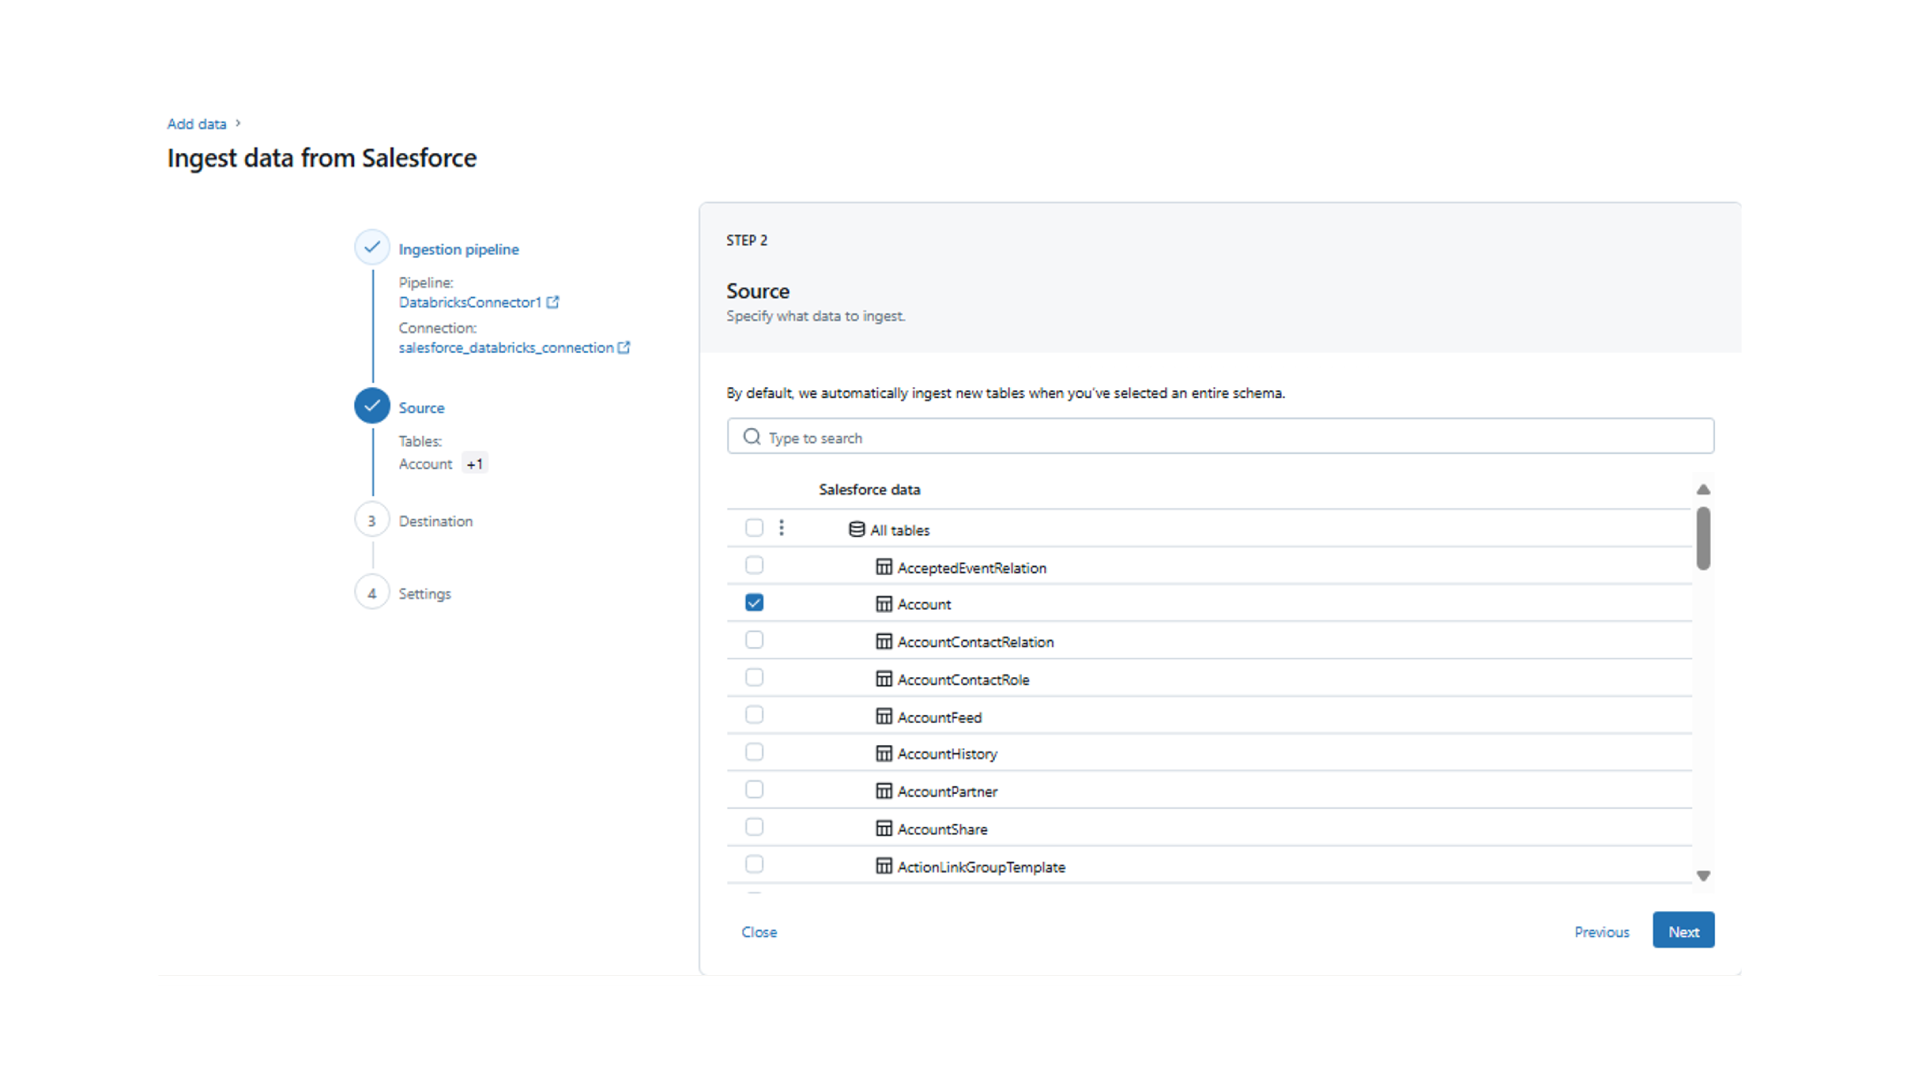Expand the +1 tables badge
This screenshot has height=1080, width=1920.
[475, 464]
